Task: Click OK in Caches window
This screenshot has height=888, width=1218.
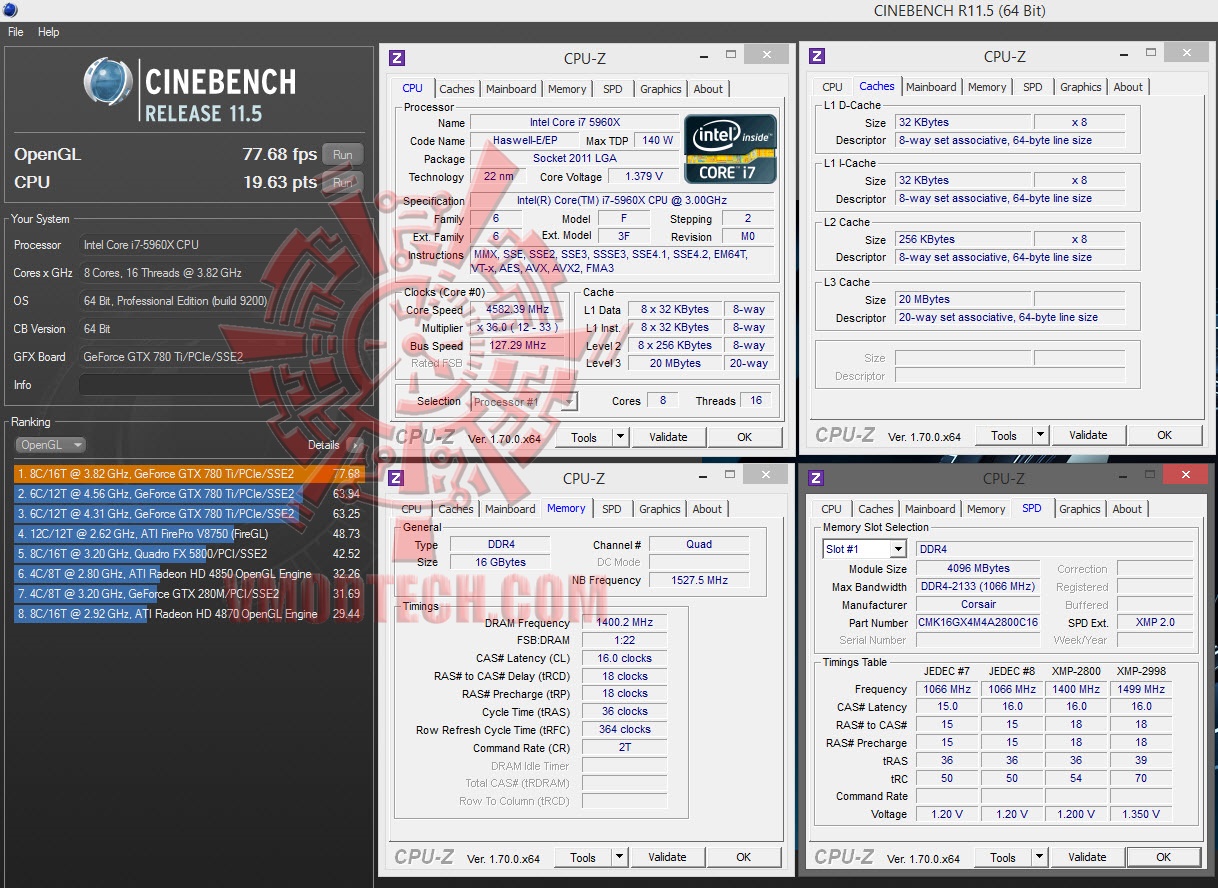Action: tap(1164, 435)
